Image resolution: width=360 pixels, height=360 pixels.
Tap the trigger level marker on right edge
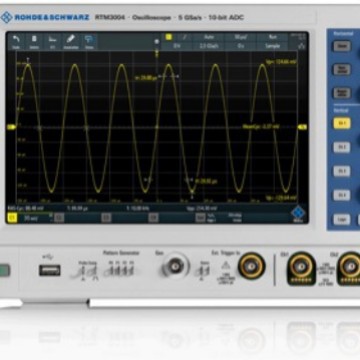tap(302, 127)
